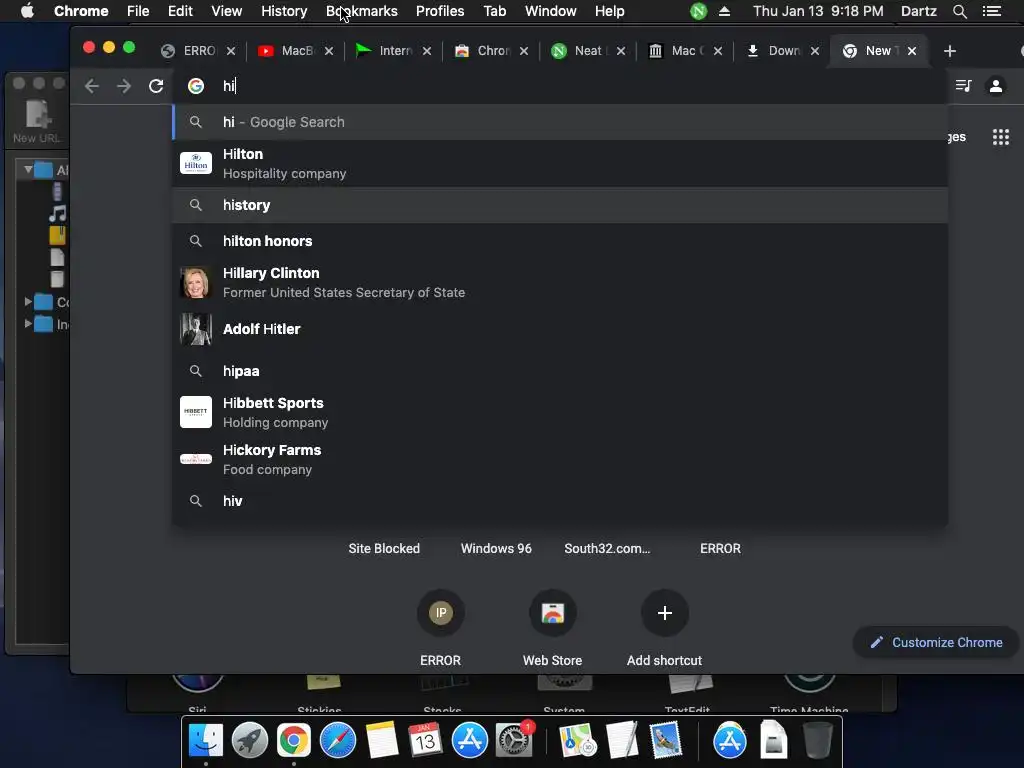Close the MacB YouTube tab
The height and width of the screenshot is (768, 1024).
(328, 51)
